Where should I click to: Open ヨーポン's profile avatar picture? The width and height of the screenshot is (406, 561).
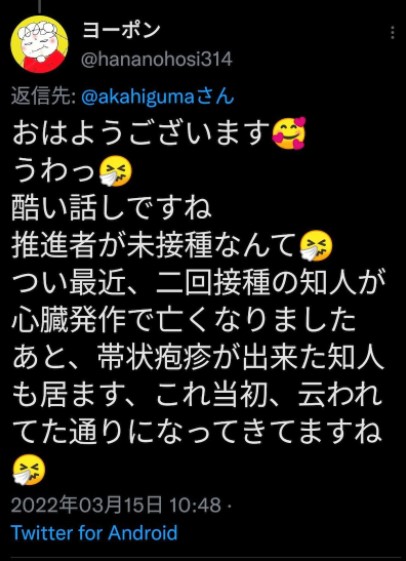(39, 44)
